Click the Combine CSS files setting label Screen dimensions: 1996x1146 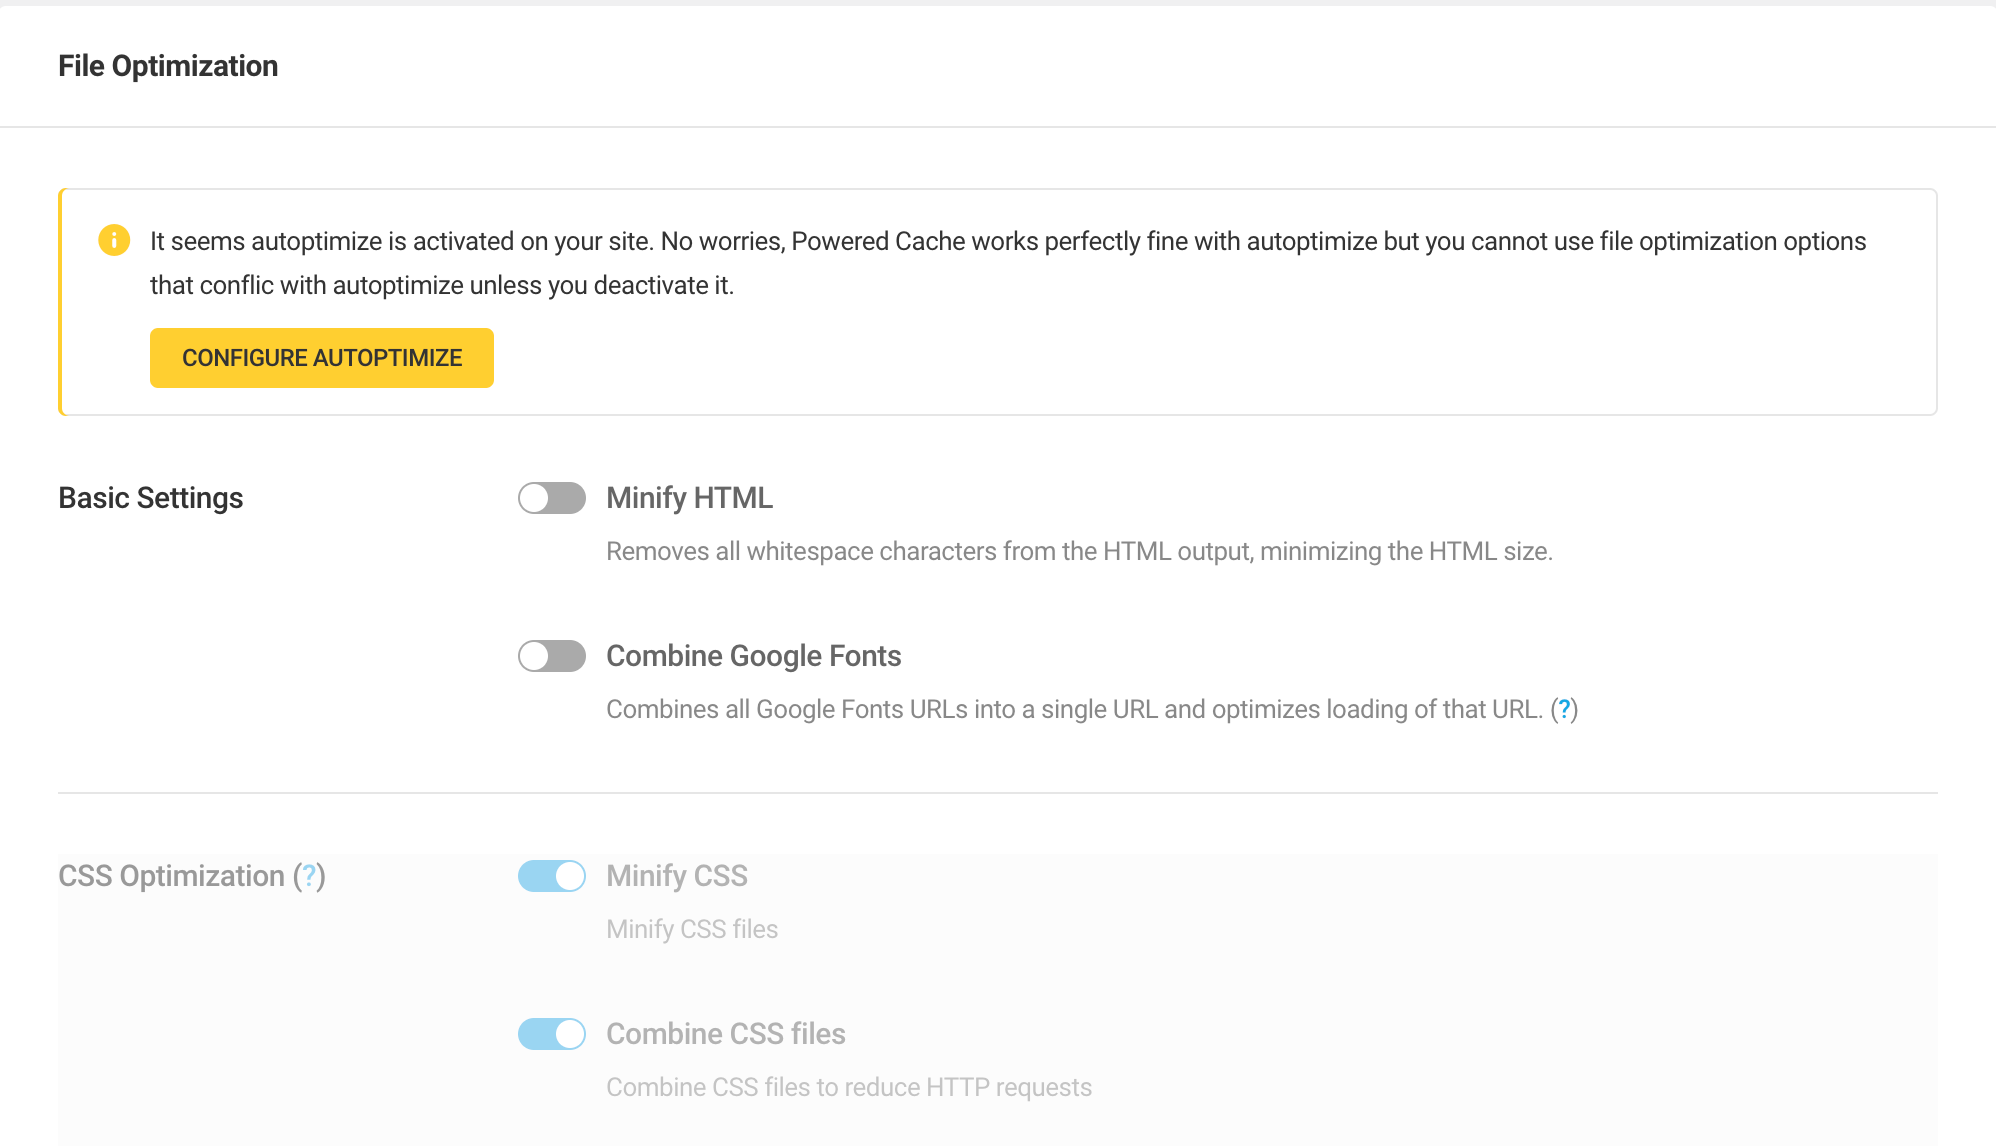(x=726, y=1034)
